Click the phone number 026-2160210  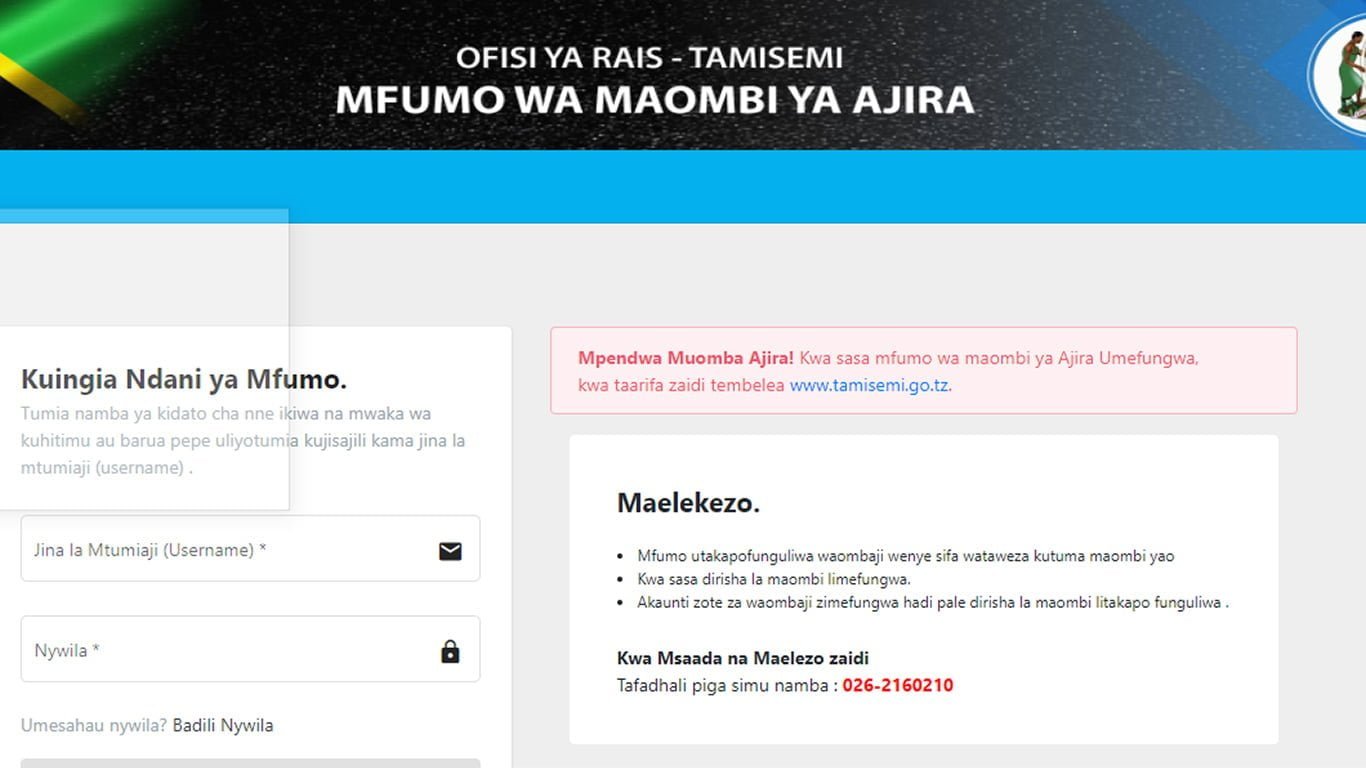(898, 686)
